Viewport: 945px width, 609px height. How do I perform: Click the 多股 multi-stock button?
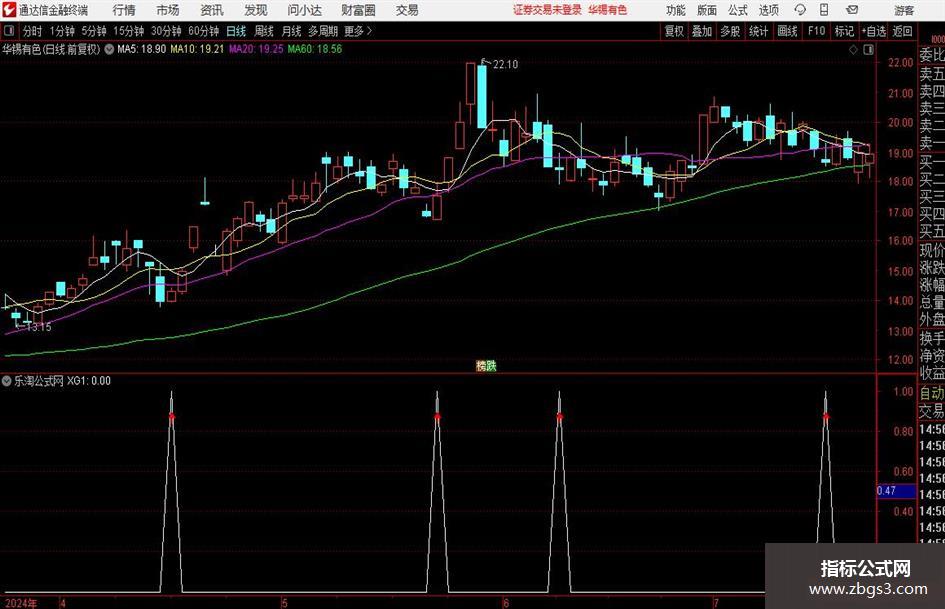[730, 31]
